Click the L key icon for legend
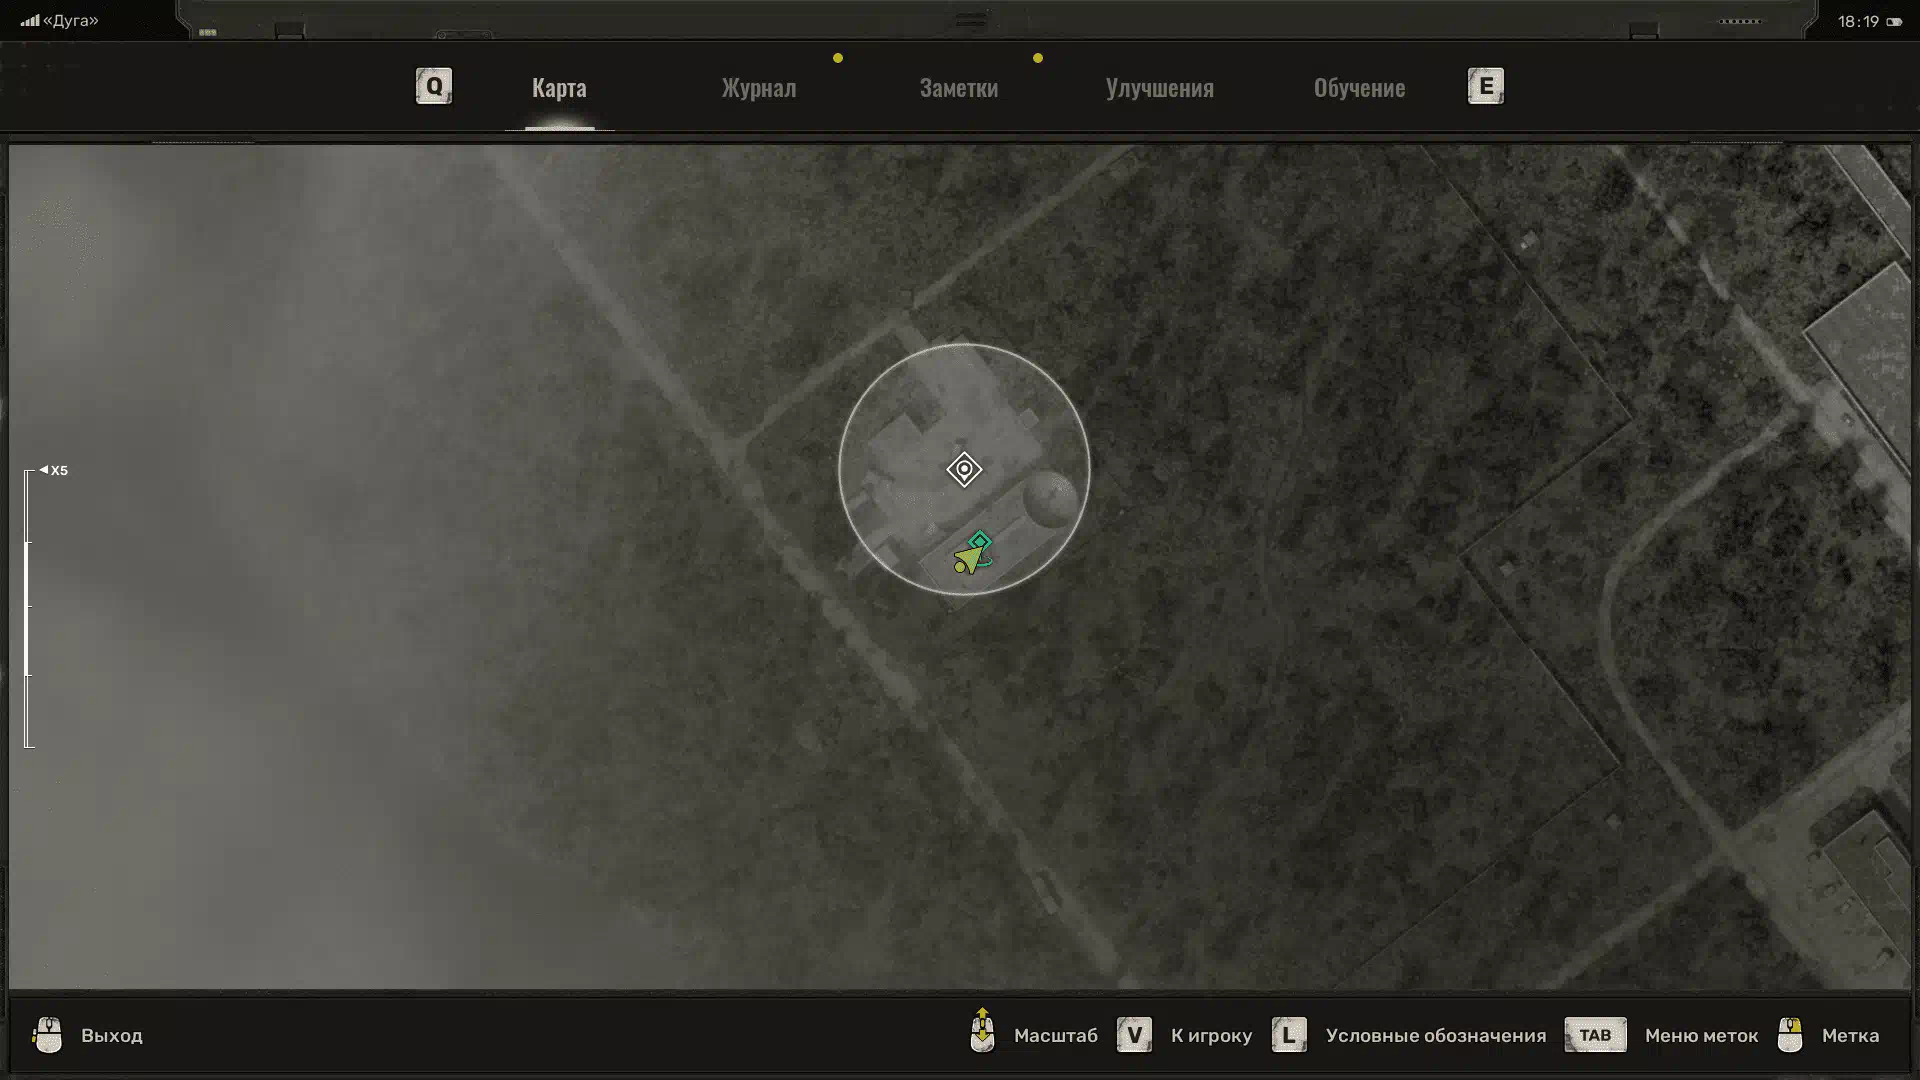The height and width of the screenshot is (1080, 1920). pos(1289,1035)
